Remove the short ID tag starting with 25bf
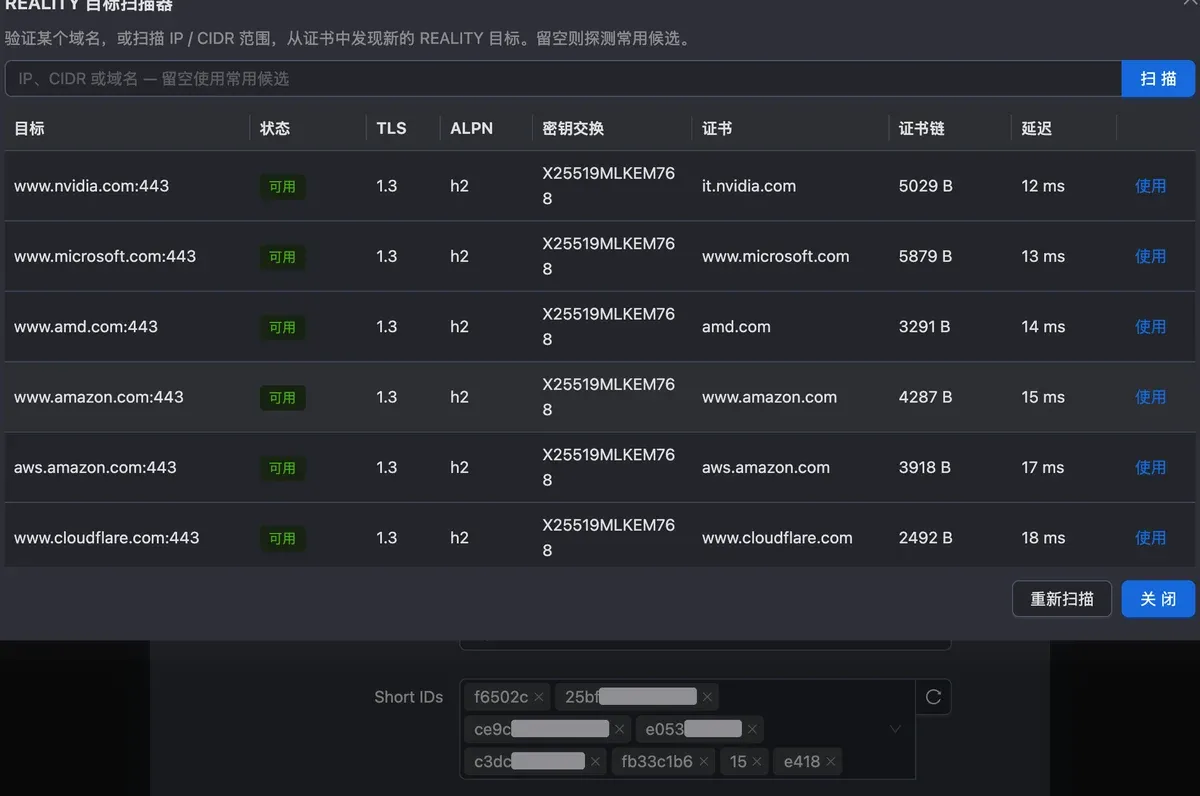The image size is (1200, 796). click(707, 697)
